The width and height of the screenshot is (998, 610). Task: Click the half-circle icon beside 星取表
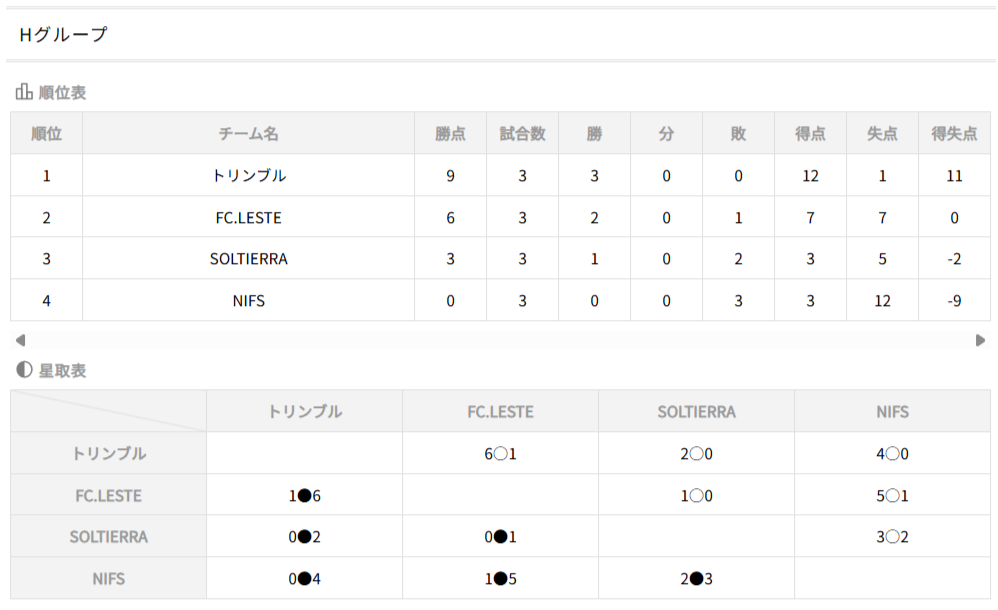point(24,370)
